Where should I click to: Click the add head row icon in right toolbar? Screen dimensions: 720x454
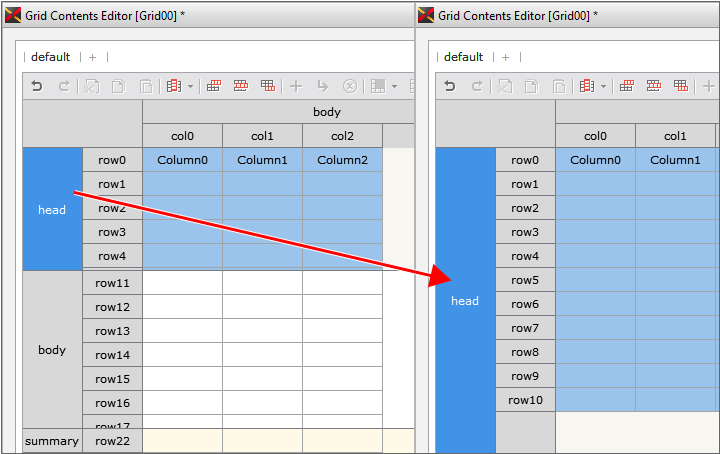click(627, 86)
